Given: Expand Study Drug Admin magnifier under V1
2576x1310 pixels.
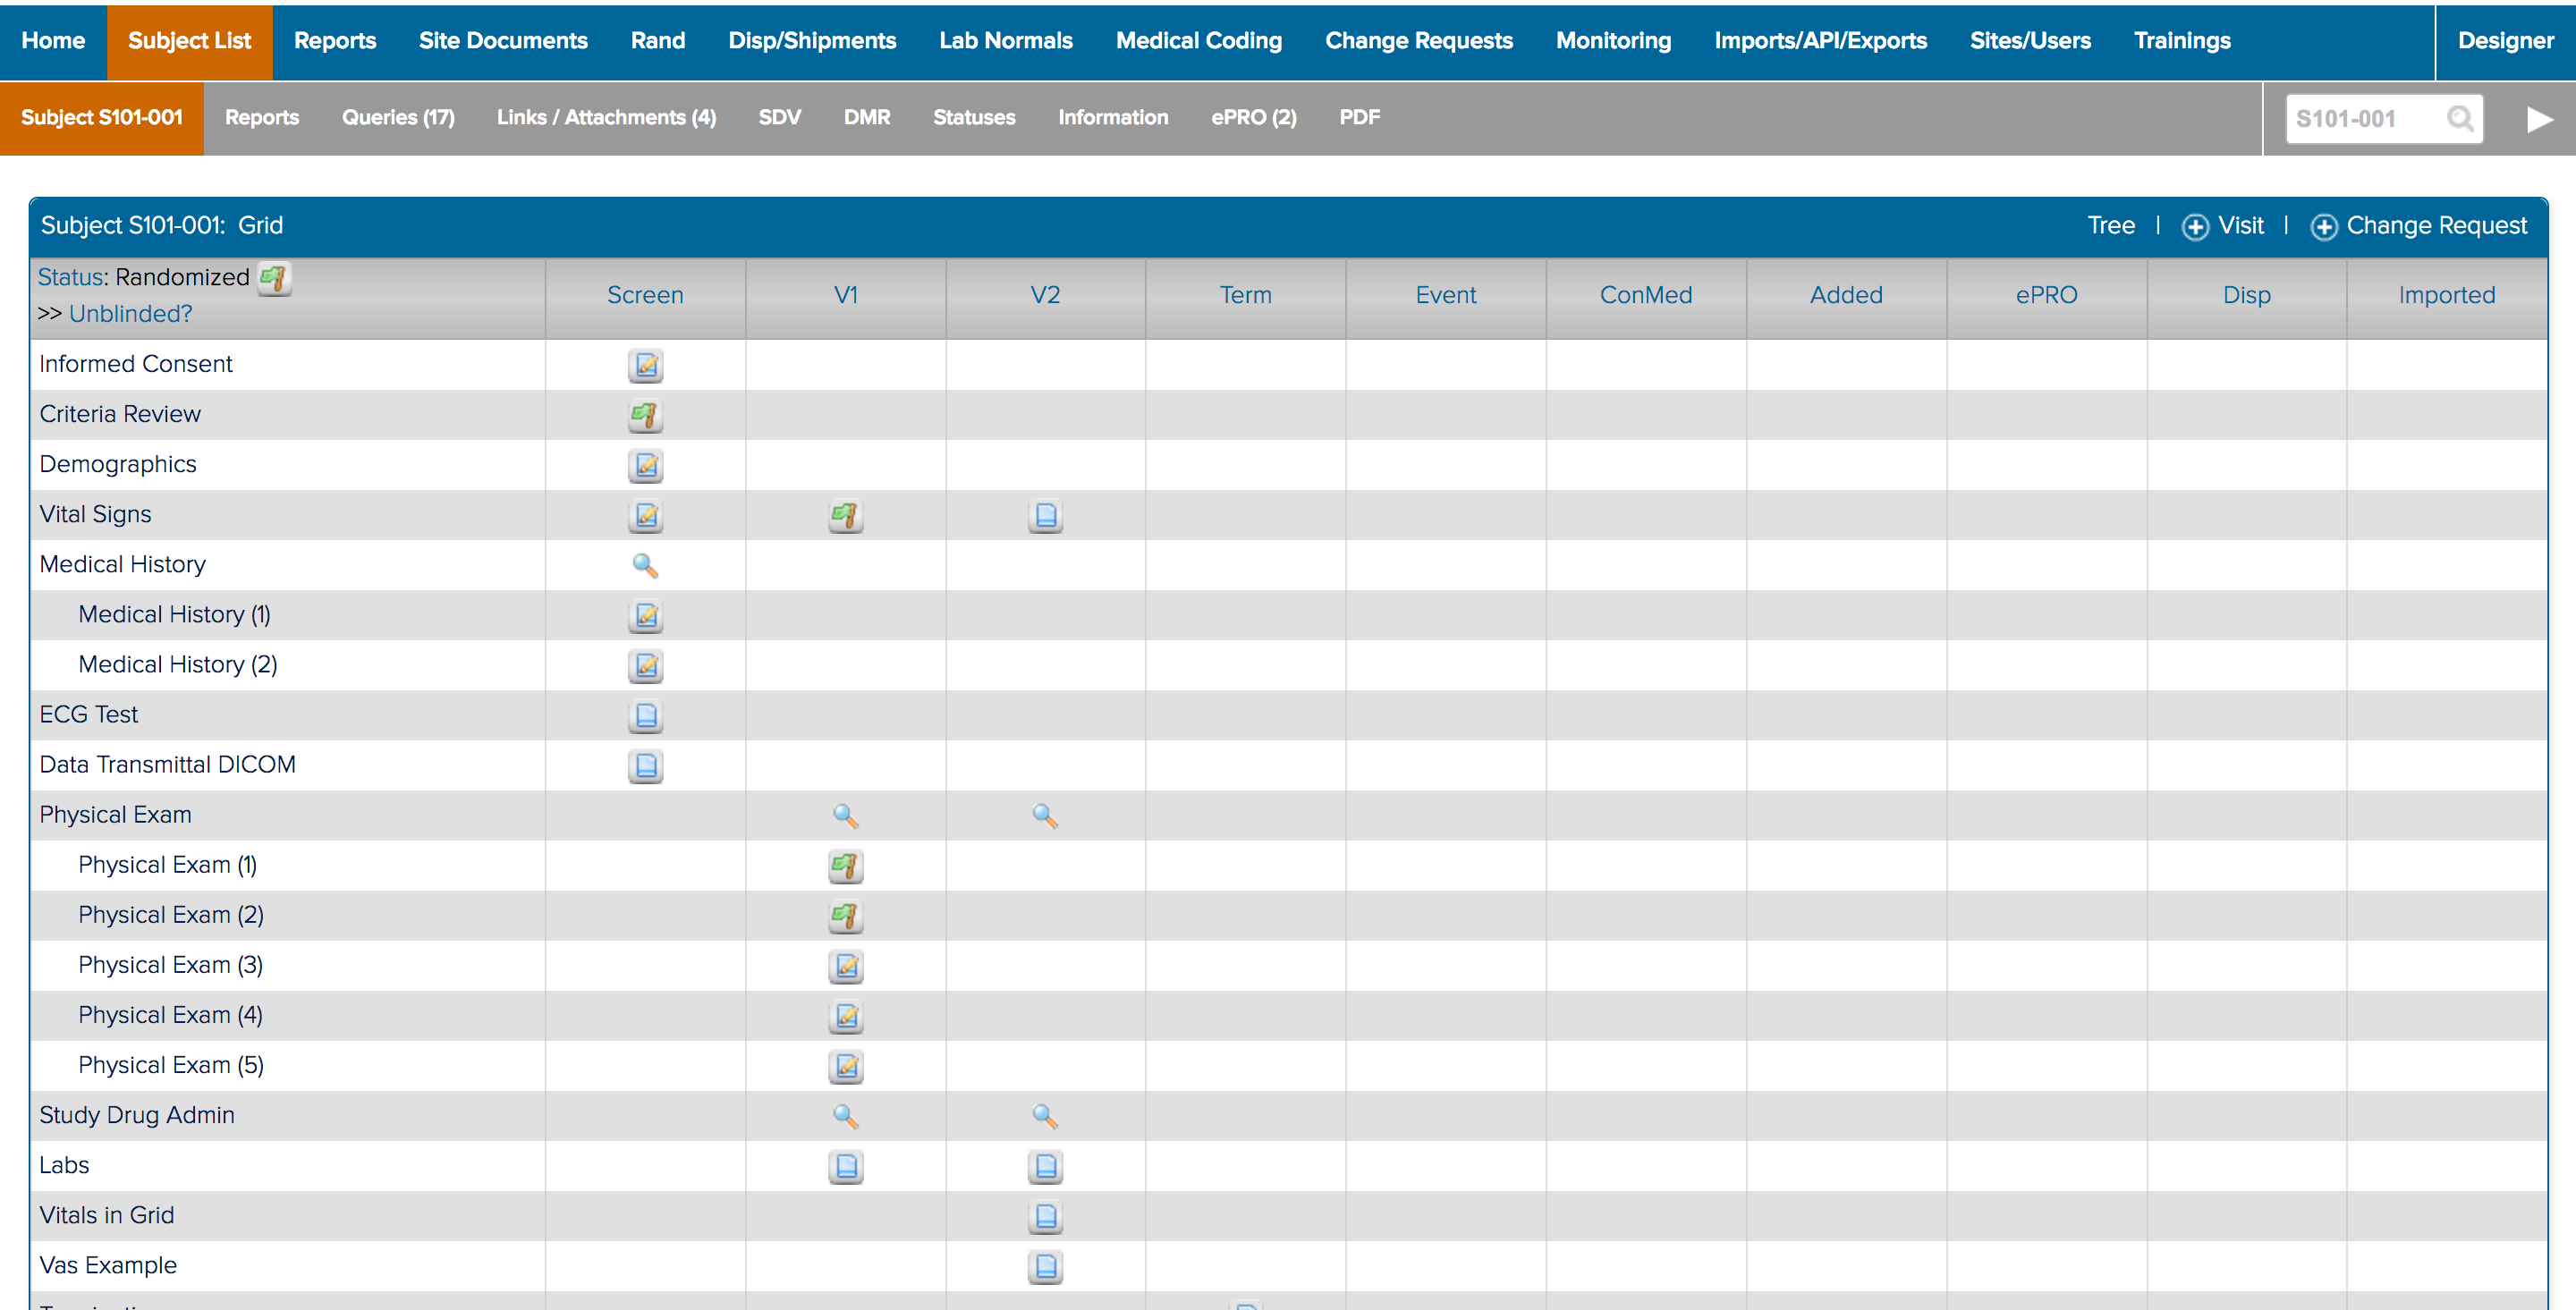Looking at the screenshot, I should (x=845, y=1116).
